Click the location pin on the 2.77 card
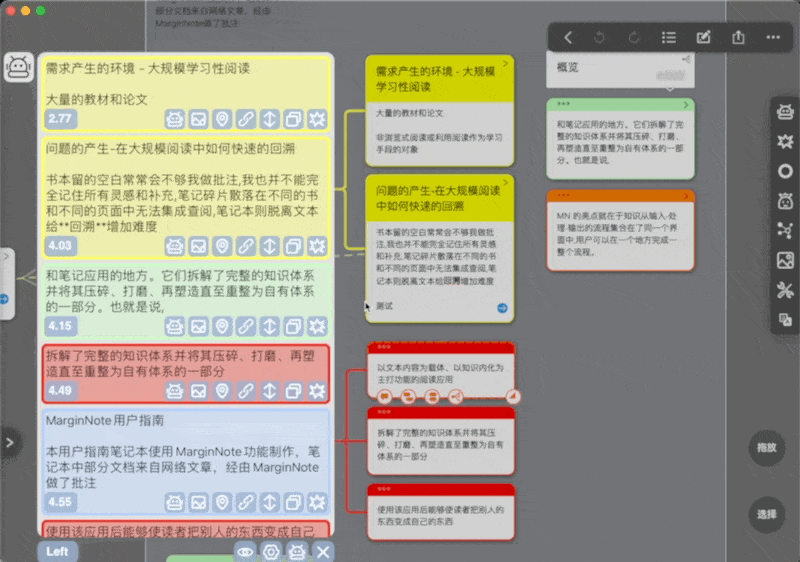This screenshot has height=562, width=800. click(222, 119)
